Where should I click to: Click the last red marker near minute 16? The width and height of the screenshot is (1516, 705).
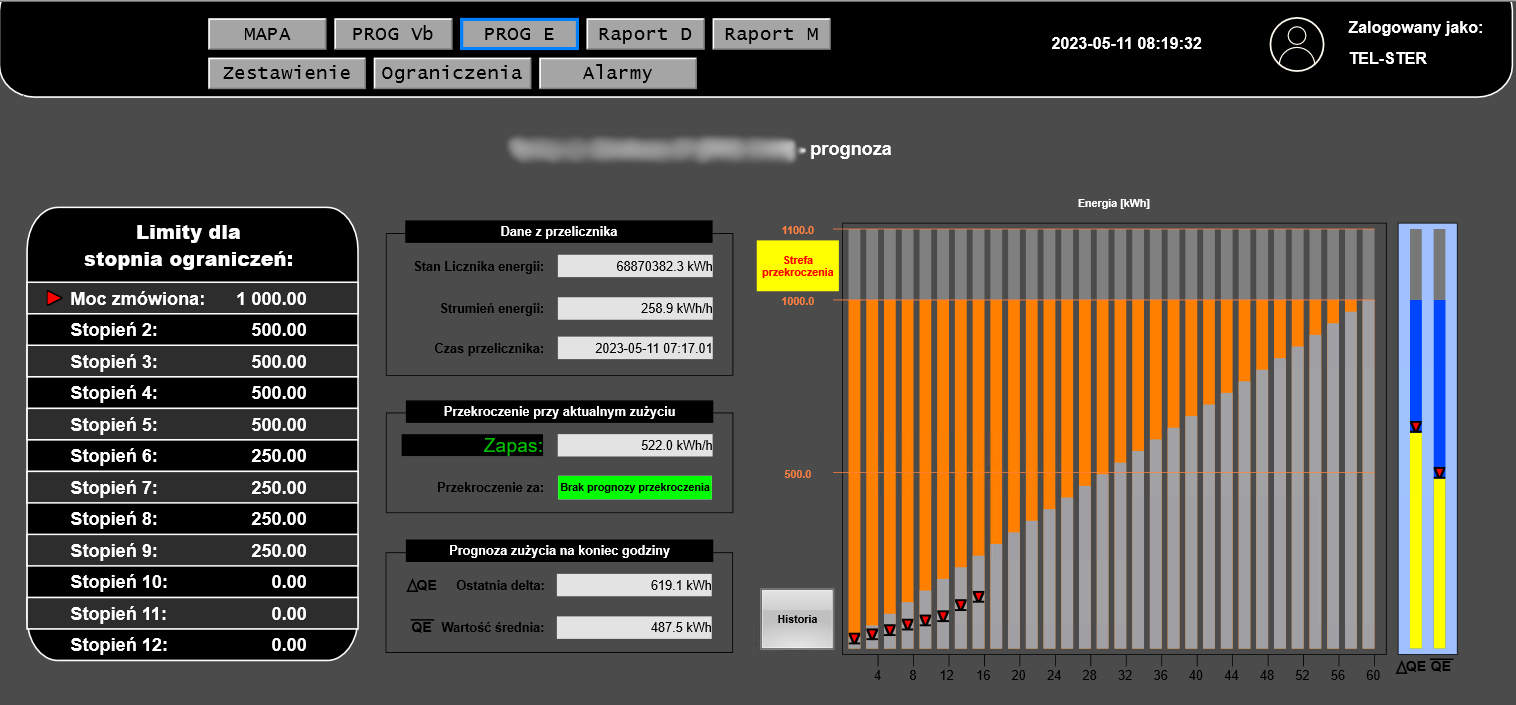[x=978, y=597]
